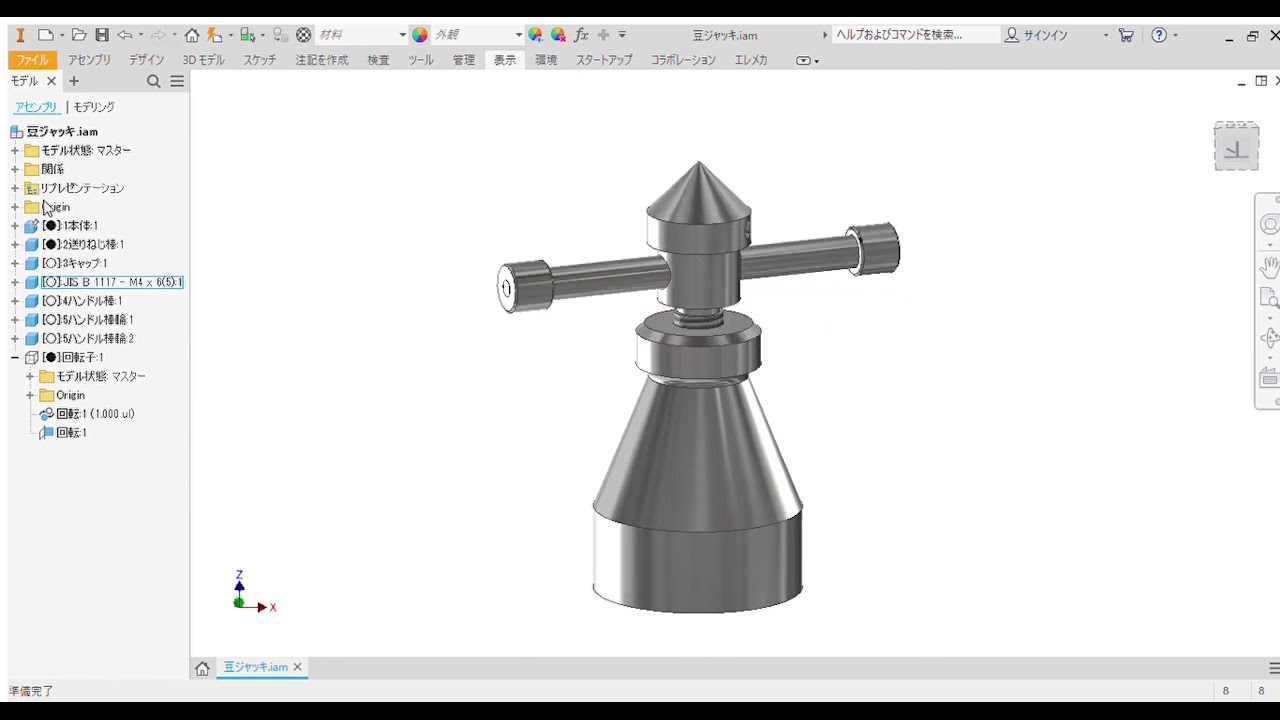Open the fx parameters dialog
Image resolution: width=1280 pixels, height=720 pixels.
(x=581, y=35)
